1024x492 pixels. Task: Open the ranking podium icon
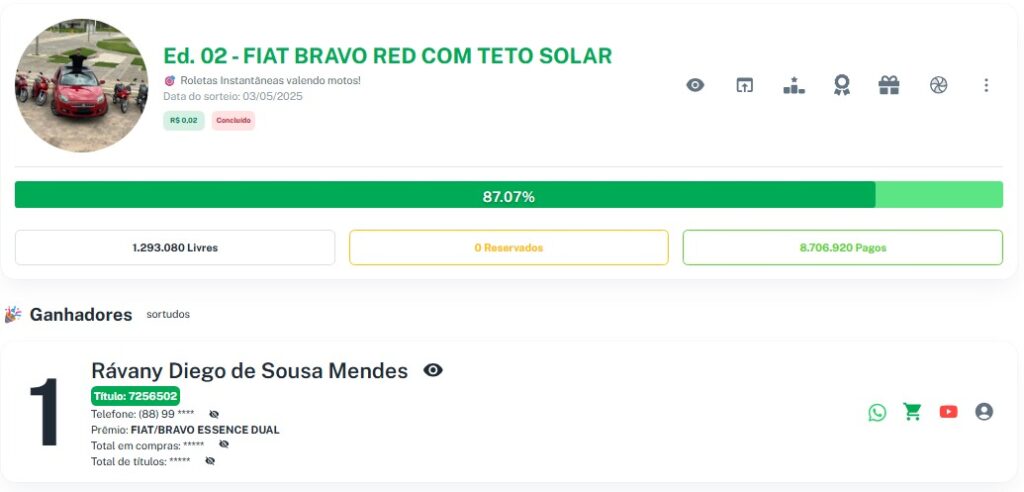(x=793, y=86)
